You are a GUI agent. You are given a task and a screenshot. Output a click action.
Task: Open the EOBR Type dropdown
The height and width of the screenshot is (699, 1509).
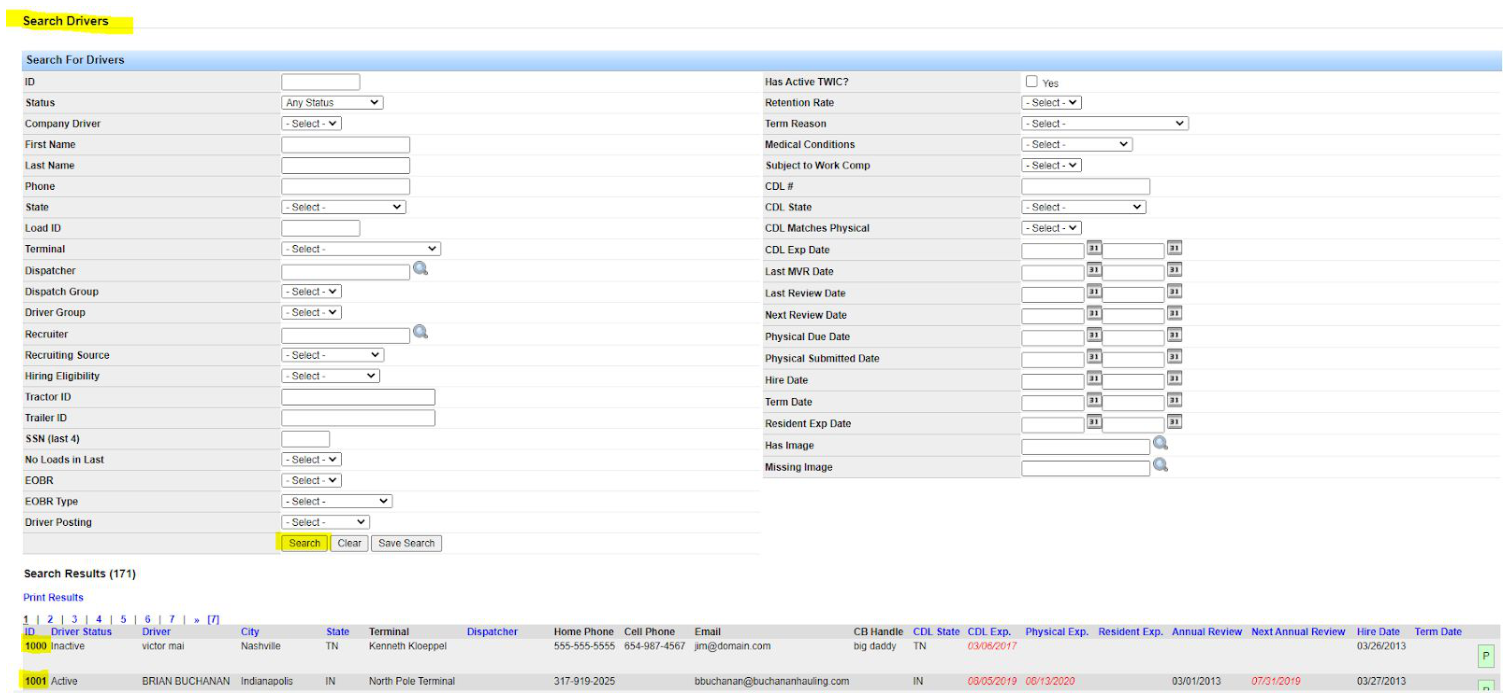(337, 501)
